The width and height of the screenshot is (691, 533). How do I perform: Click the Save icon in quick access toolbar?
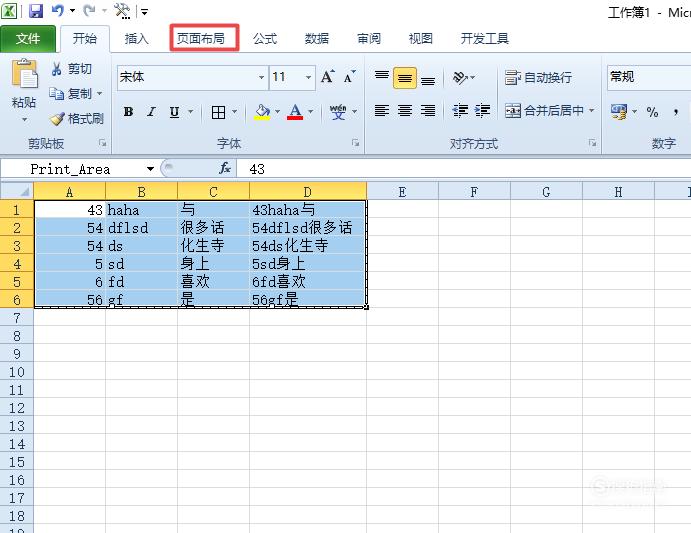point(36,11)
